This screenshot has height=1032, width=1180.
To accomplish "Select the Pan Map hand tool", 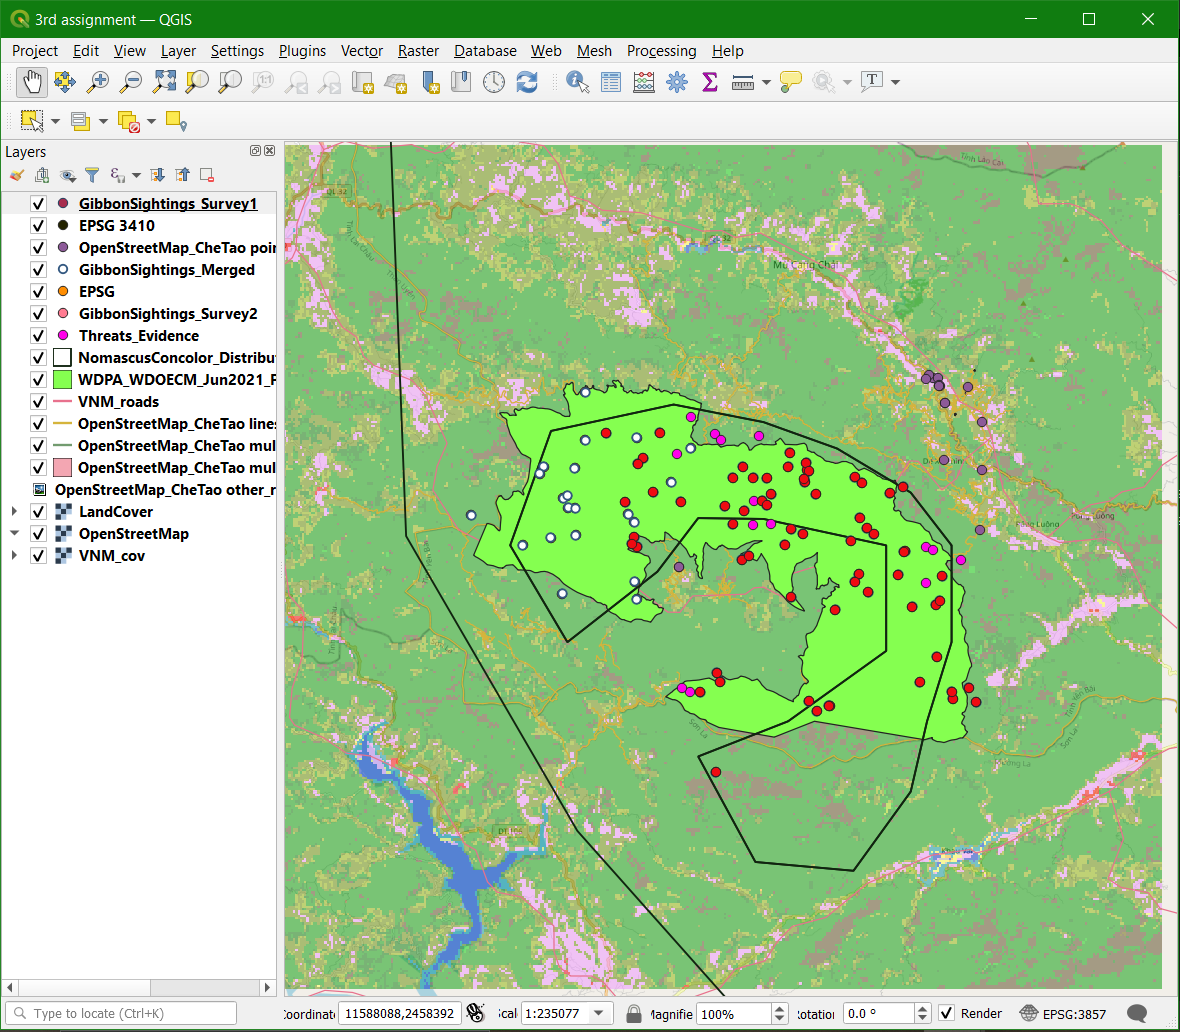I will click(x=32, y=82).
